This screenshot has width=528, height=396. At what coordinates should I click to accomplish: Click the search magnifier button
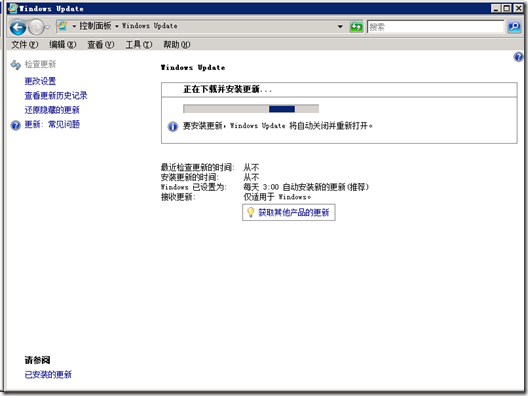pos(514,26)
